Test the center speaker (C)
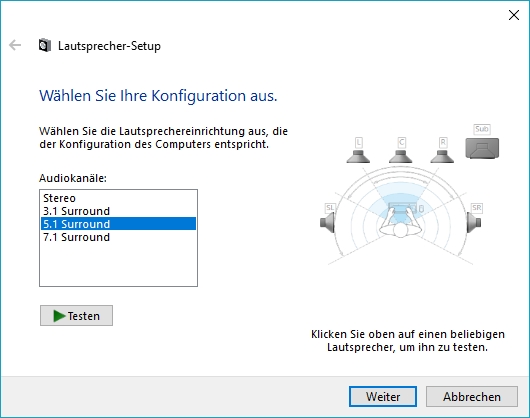Viewport: 530px width, 418px height. pos(401,156)
